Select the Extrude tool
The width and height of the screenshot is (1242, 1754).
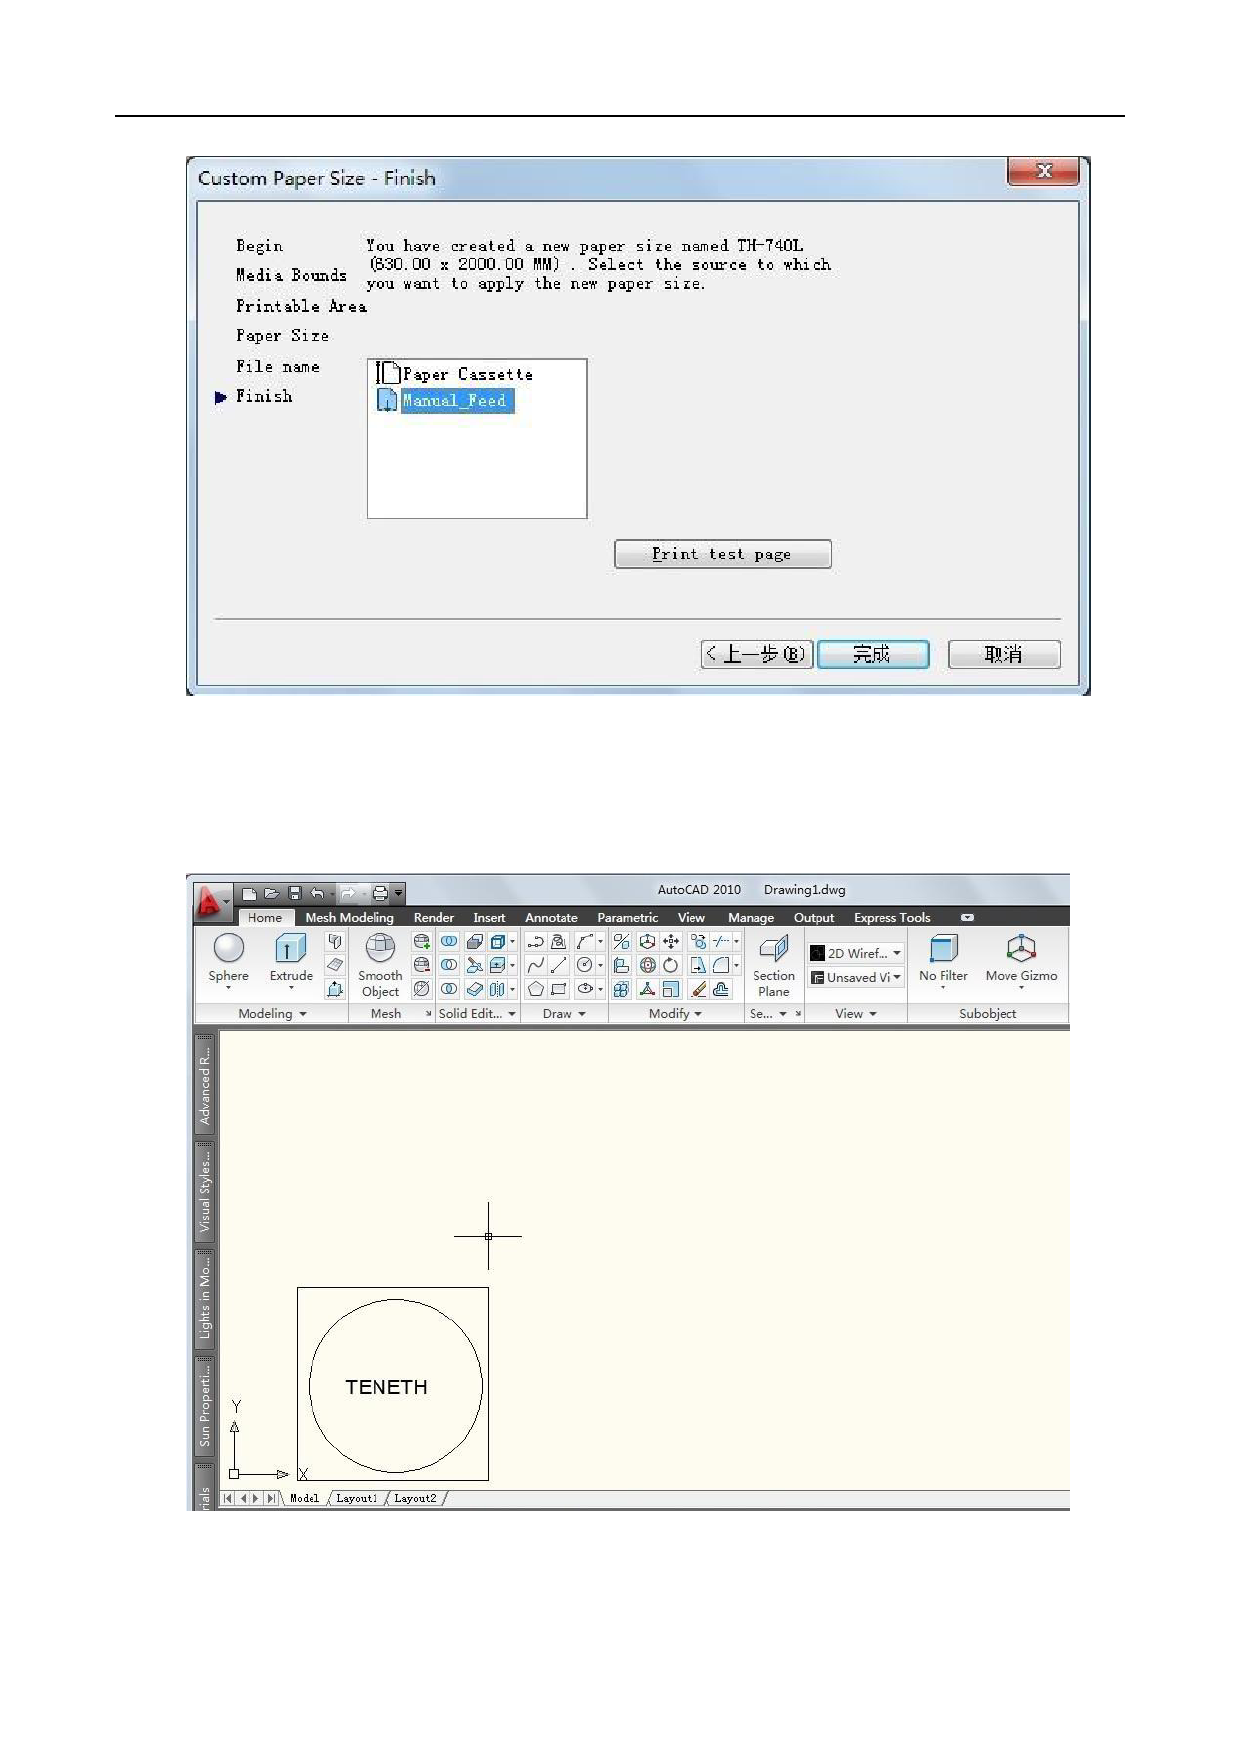pyautogui.click(x=291, y=949)
